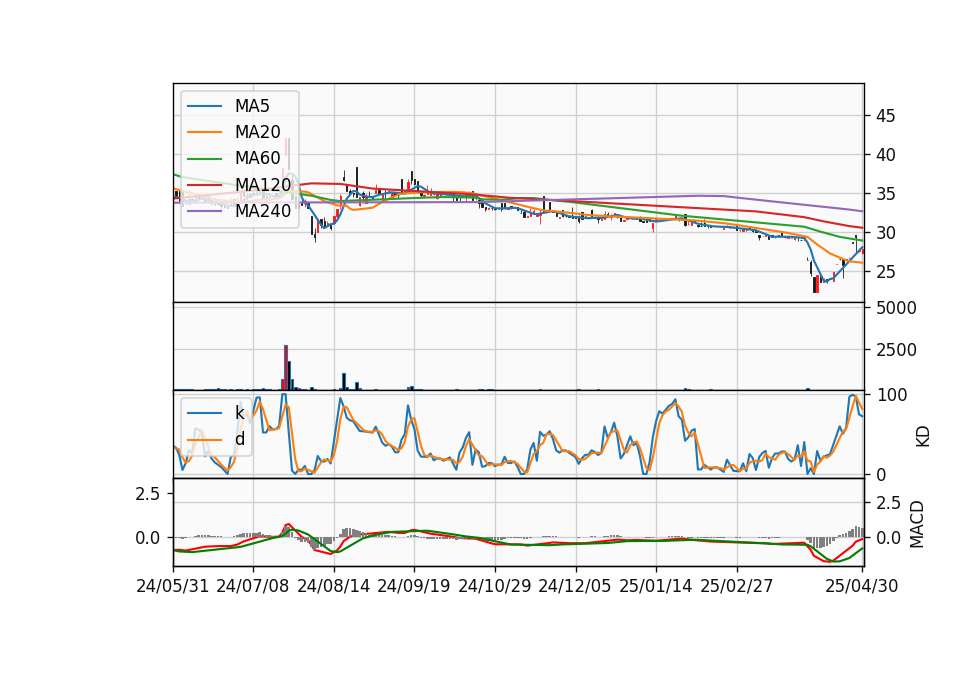Click the tallest volume bar spike
This screenshot has height=690, width=960.
point(285,367)
